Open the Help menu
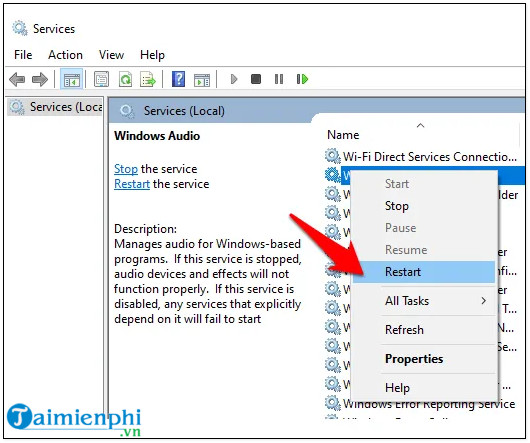530x443 pixels. (x=152, y=55)
